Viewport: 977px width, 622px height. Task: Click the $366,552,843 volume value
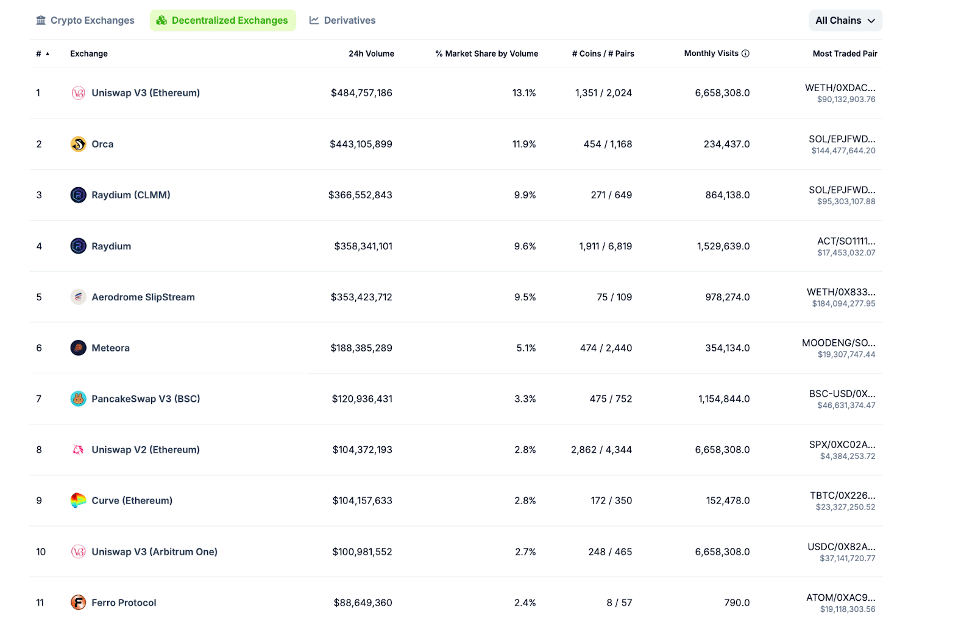[x=360, y=195]
